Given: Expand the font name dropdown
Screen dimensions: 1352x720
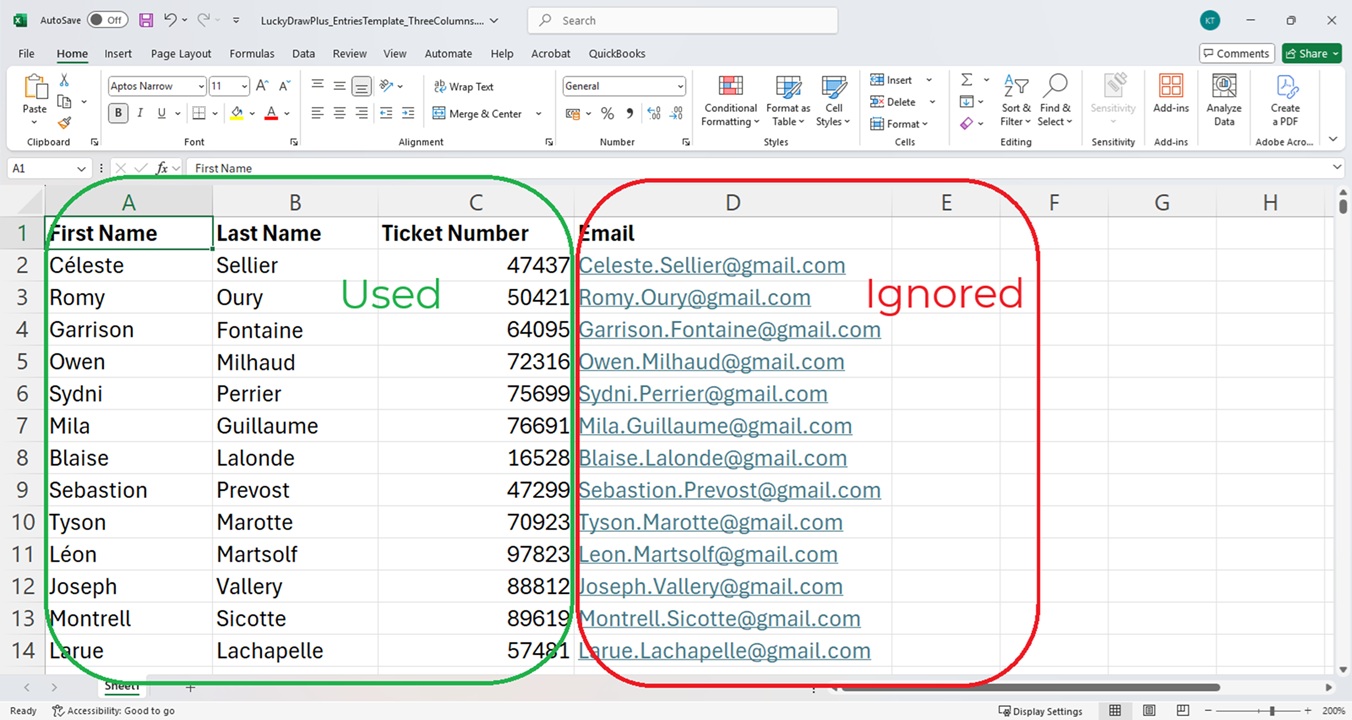Looking at the screenshot, I should (x=201, y=87).
